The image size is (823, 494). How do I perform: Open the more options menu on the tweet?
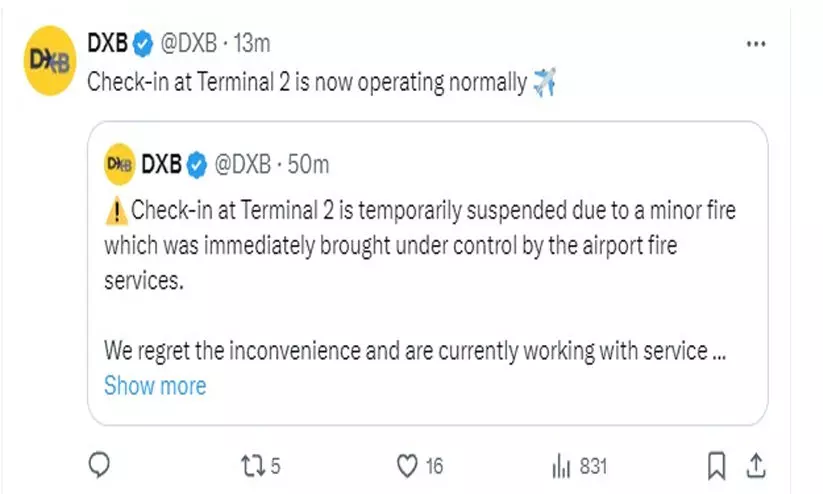coord(755,46)
